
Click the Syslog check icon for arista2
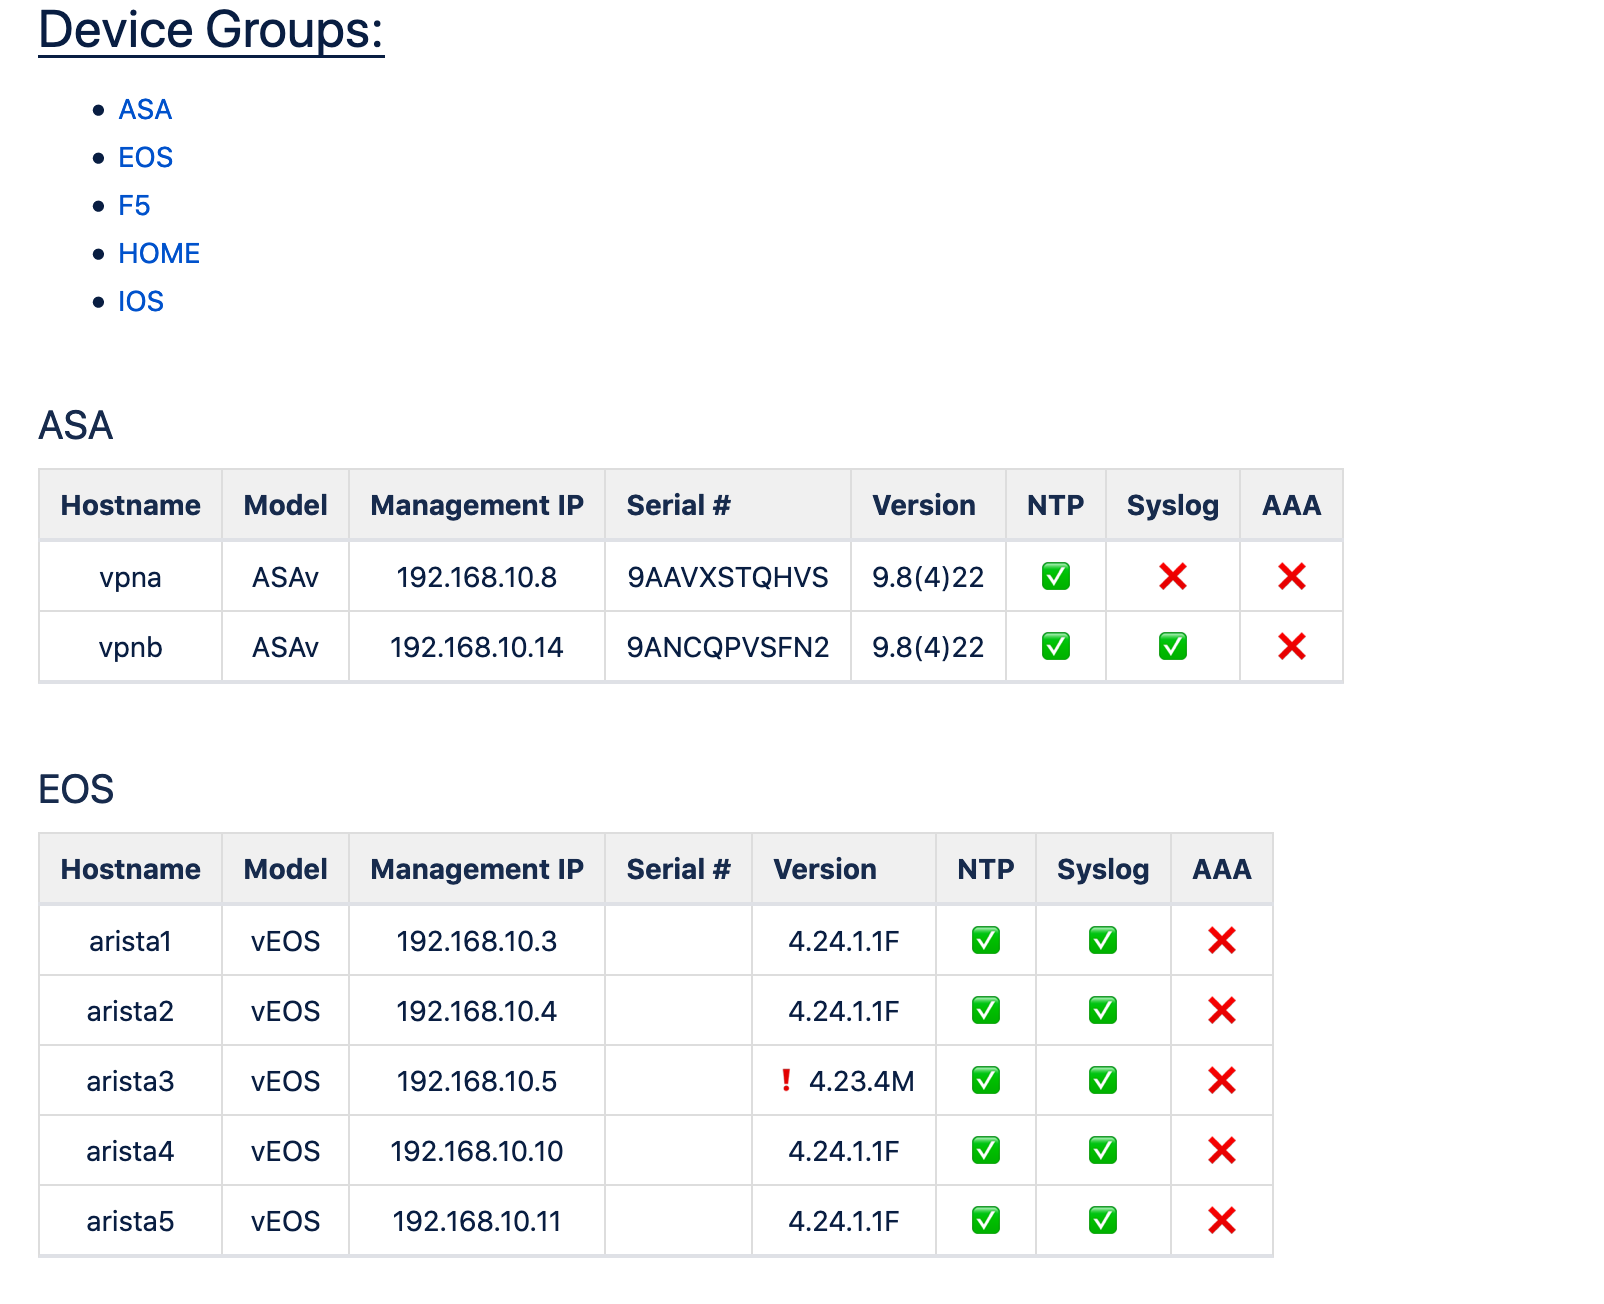[x=1103, y=1010]
